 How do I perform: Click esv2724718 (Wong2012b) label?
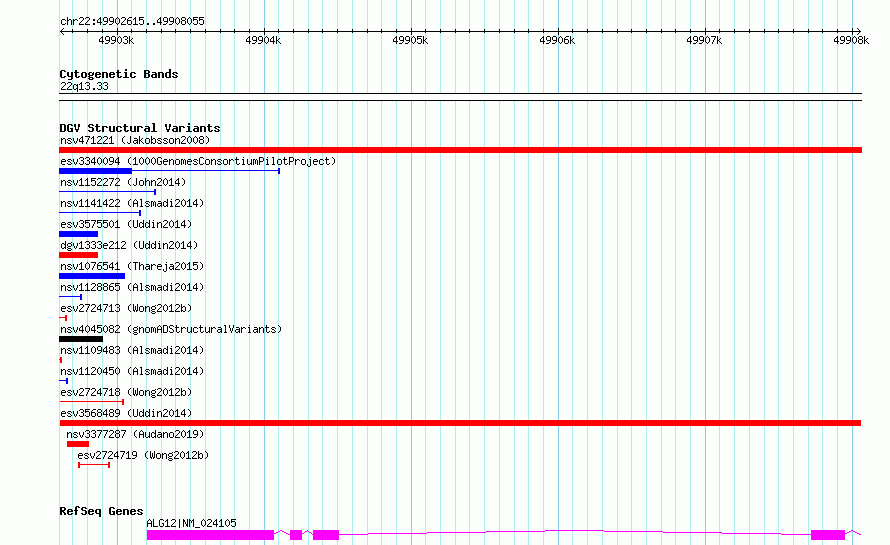point(126,392)
